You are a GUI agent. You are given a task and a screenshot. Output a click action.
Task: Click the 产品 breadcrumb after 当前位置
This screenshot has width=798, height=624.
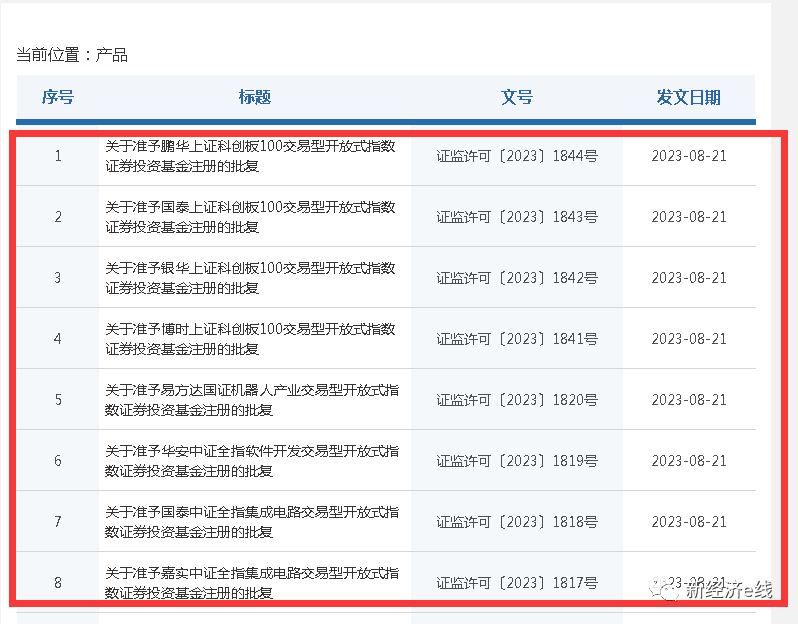pyautogui.click(x=112, y=55)
